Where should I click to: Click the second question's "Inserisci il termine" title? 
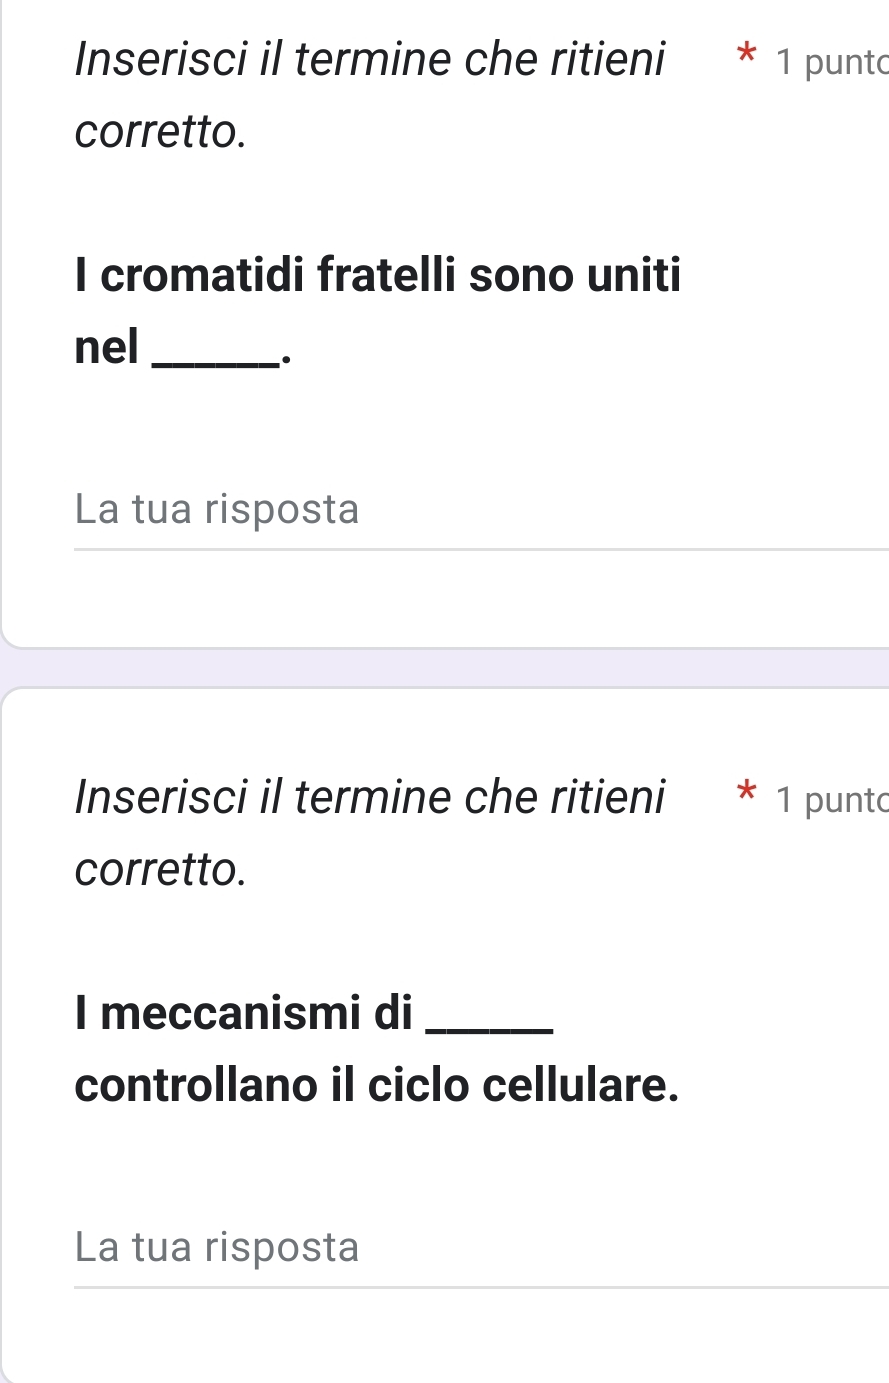tap(370, 798)
